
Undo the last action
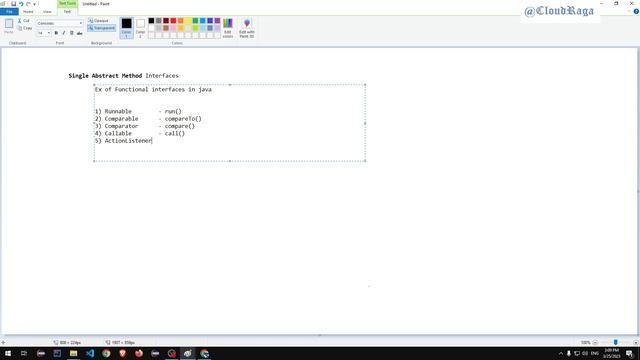[x=21, y=4]
